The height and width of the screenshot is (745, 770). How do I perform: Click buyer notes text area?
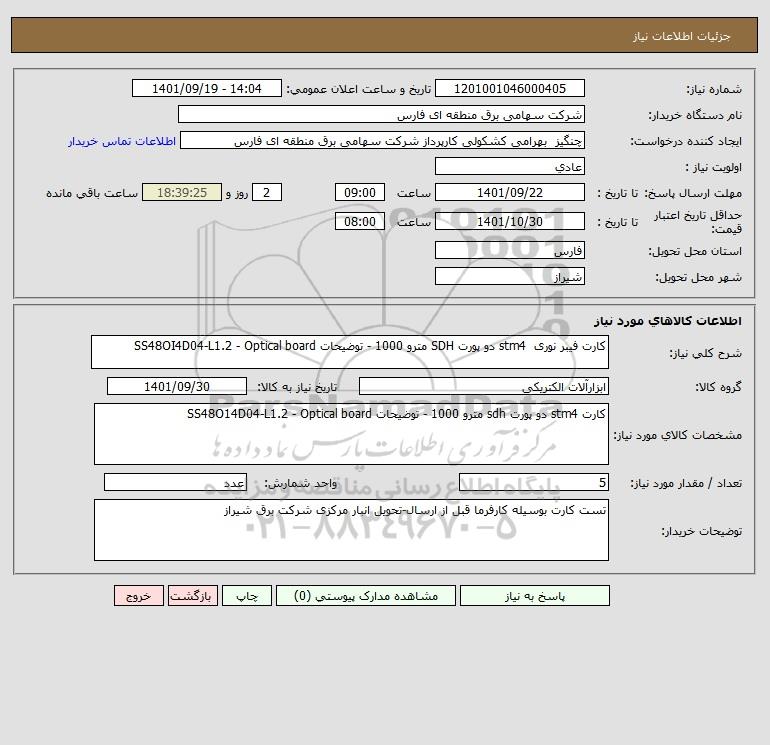tap(351, 530)
